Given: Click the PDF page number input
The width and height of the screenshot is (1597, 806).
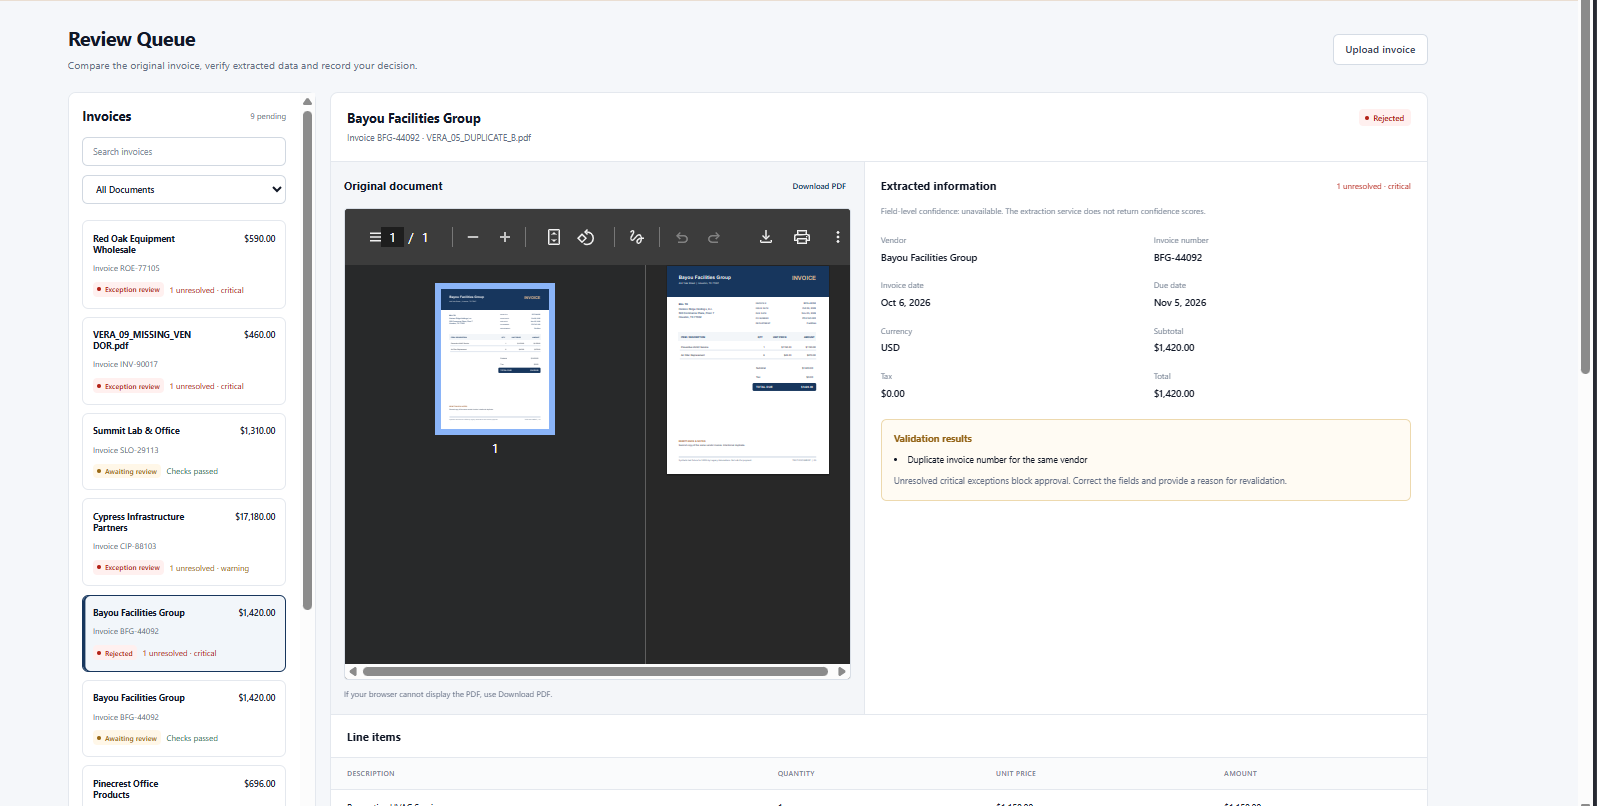Looking at the screenshot, I should 393,238.
